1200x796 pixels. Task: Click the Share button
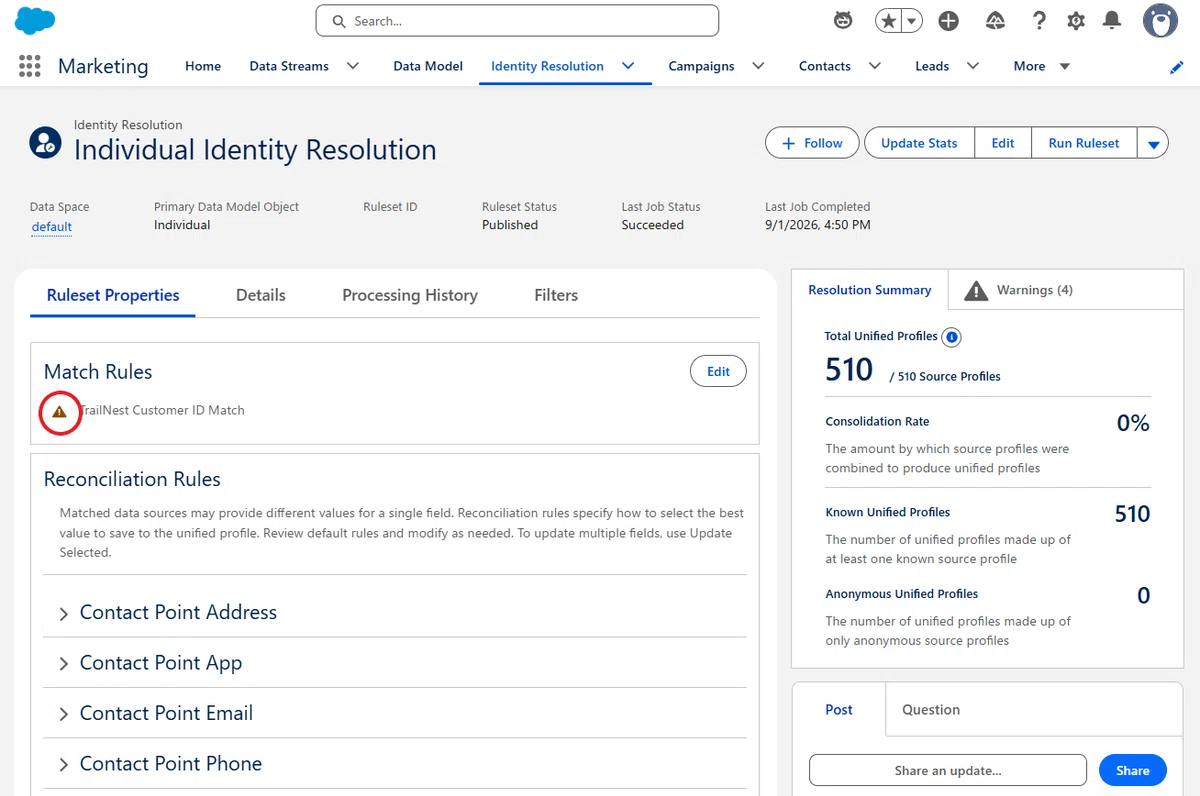1133,770
